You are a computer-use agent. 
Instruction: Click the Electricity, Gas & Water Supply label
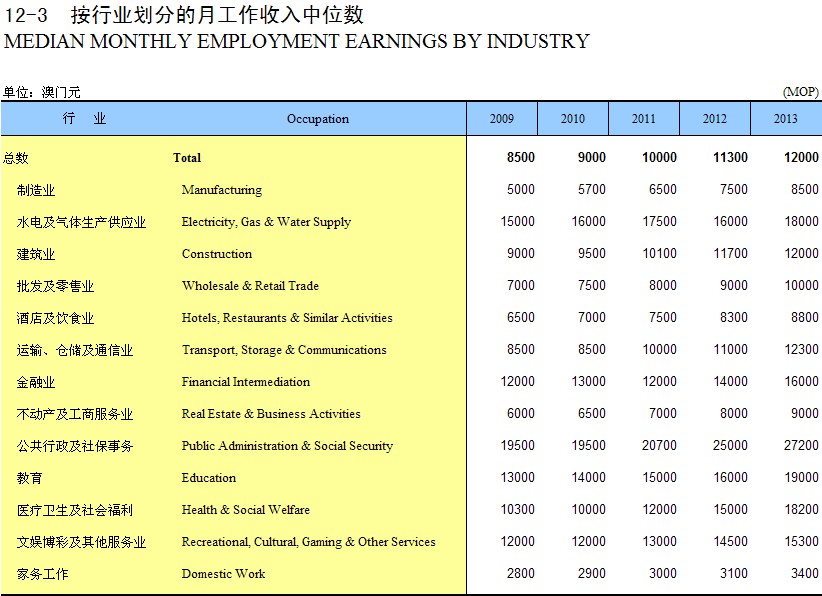[266, 222]
